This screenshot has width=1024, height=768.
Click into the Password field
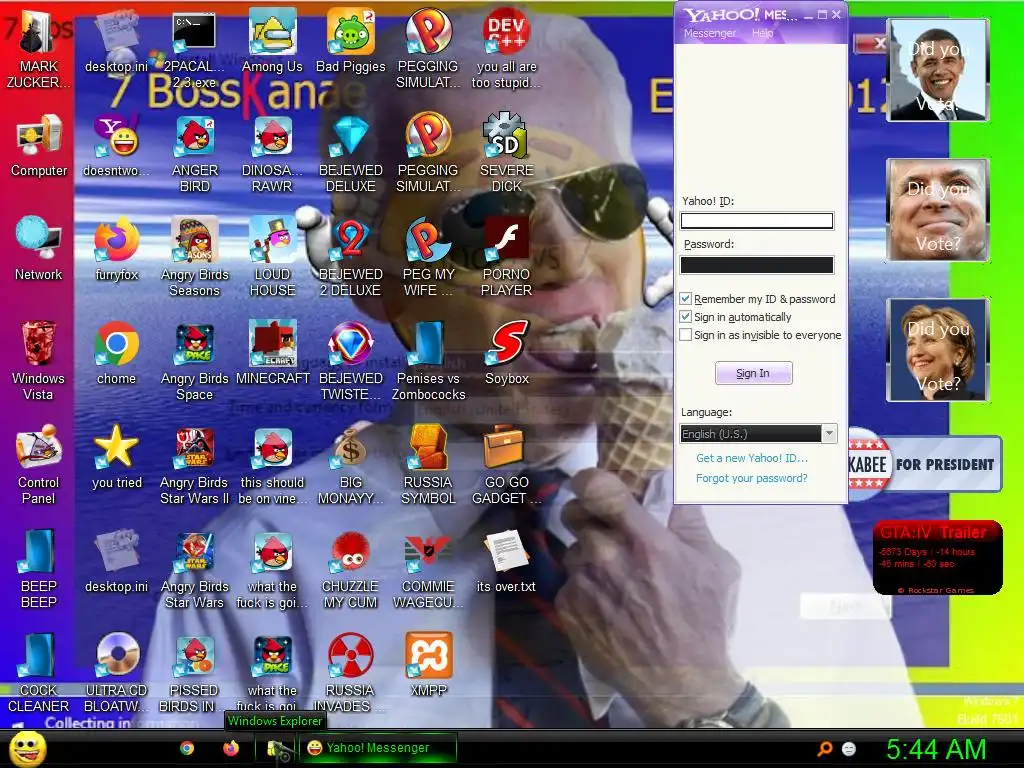[757, 264]
